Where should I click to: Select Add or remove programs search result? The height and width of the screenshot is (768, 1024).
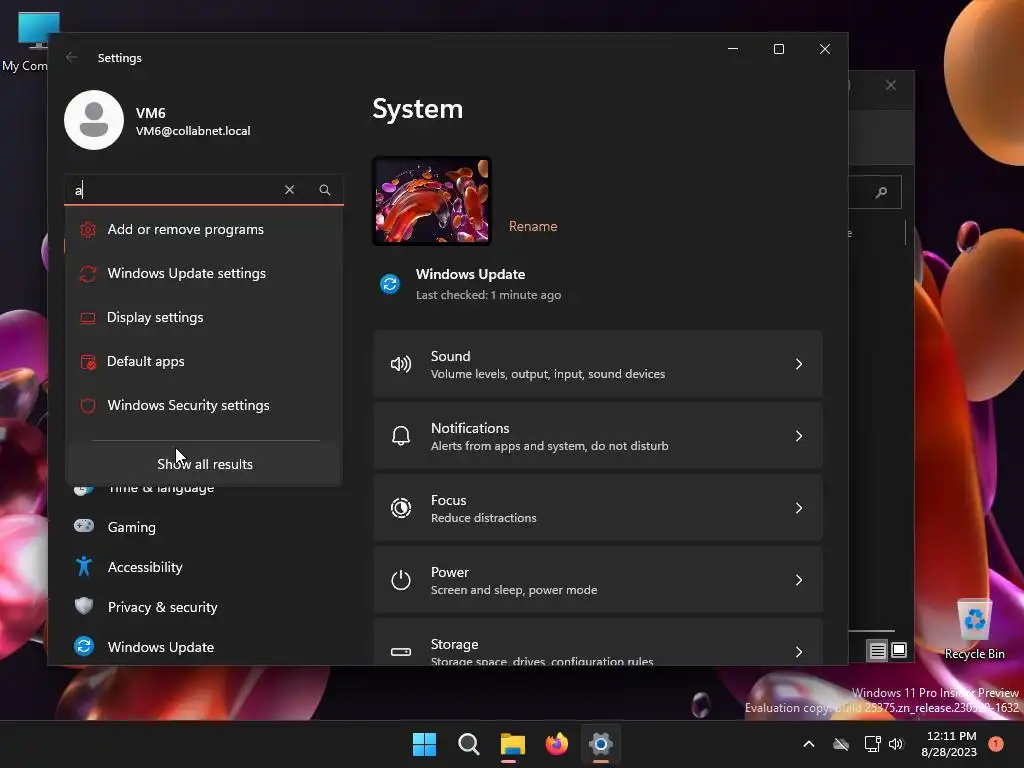[x=204, y=229]
